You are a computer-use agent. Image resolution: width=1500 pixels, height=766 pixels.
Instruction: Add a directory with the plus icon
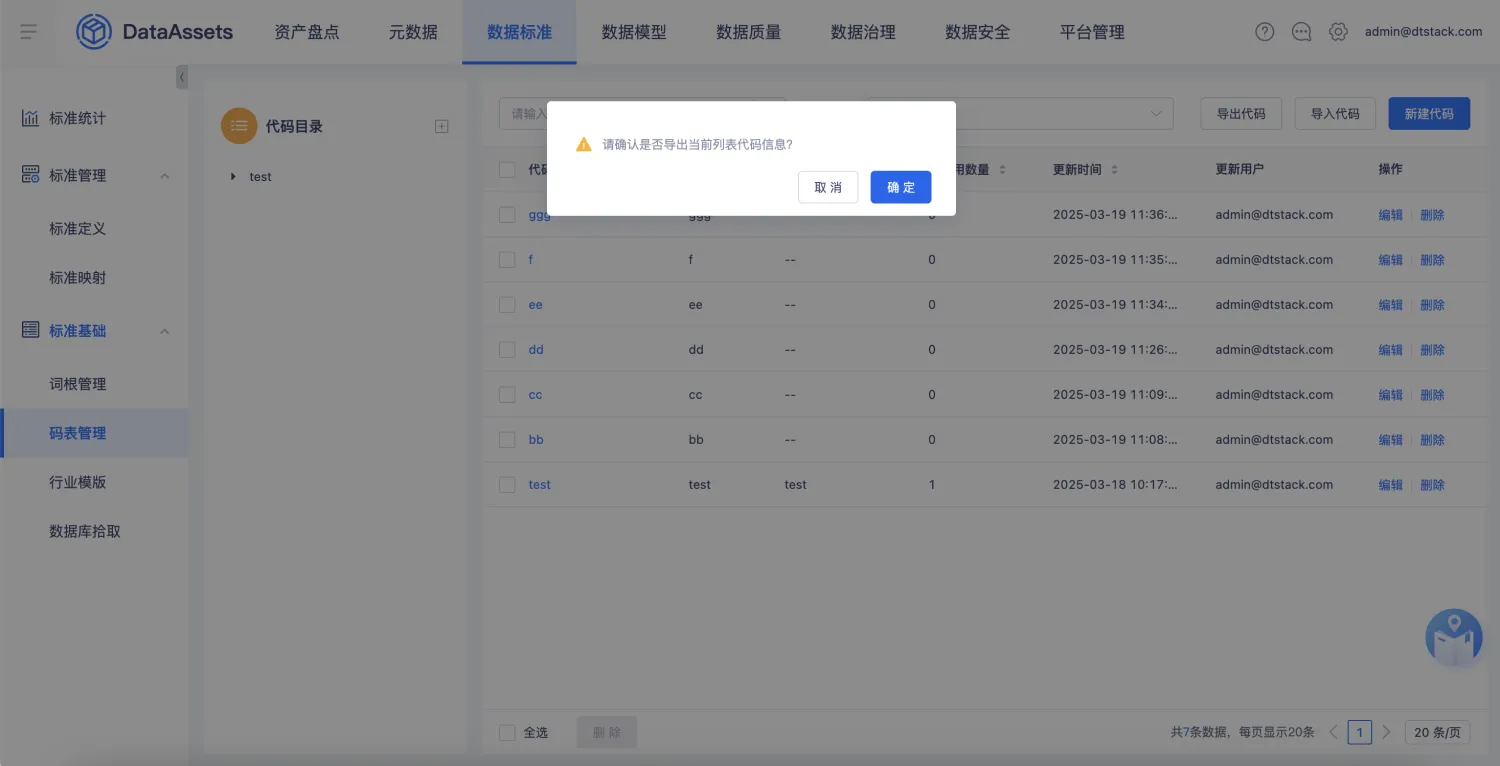click(x=442, y=126)
